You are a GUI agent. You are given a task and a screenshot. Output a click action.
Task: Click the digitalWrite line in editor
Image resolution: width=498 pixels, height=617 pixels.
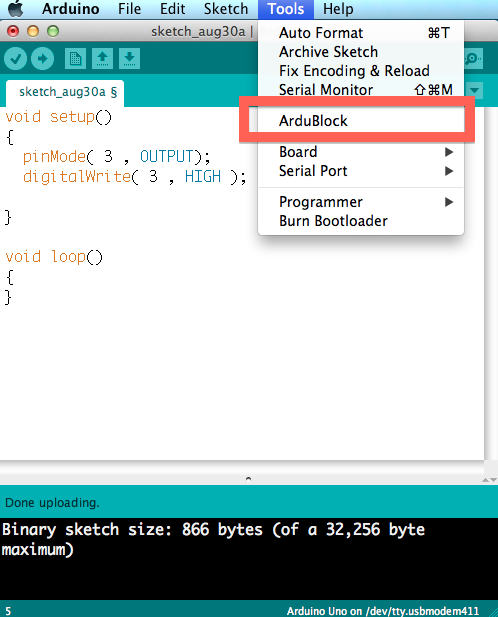pos(135,177)
